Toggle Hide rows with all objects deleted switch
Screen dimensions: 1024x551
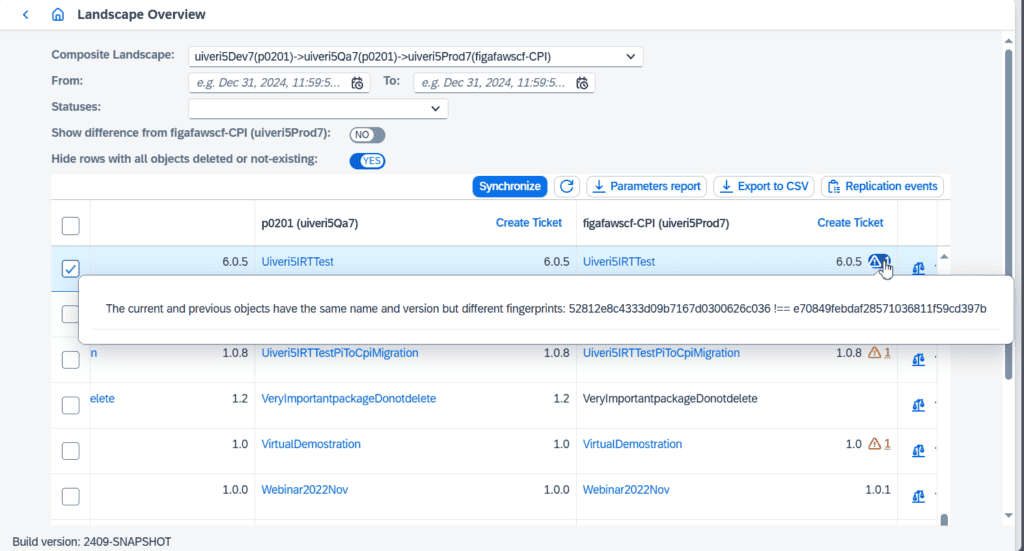point(367,161)
